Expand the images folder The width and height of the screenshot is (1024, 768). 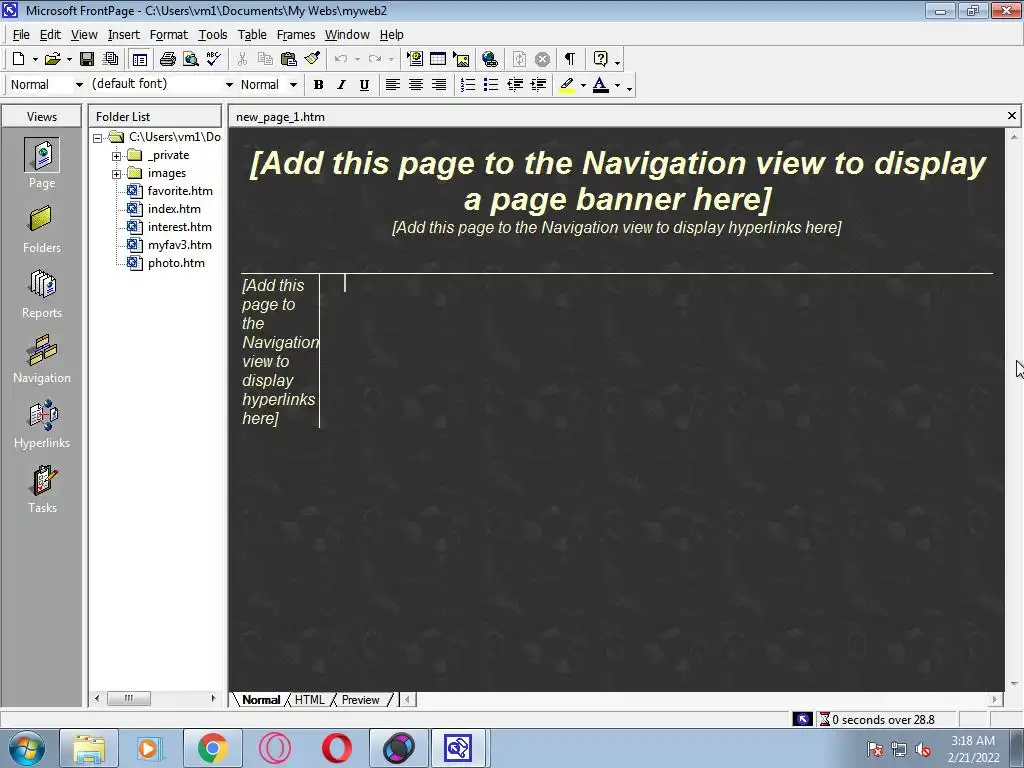pyautogui.click(x=116, y=174)
